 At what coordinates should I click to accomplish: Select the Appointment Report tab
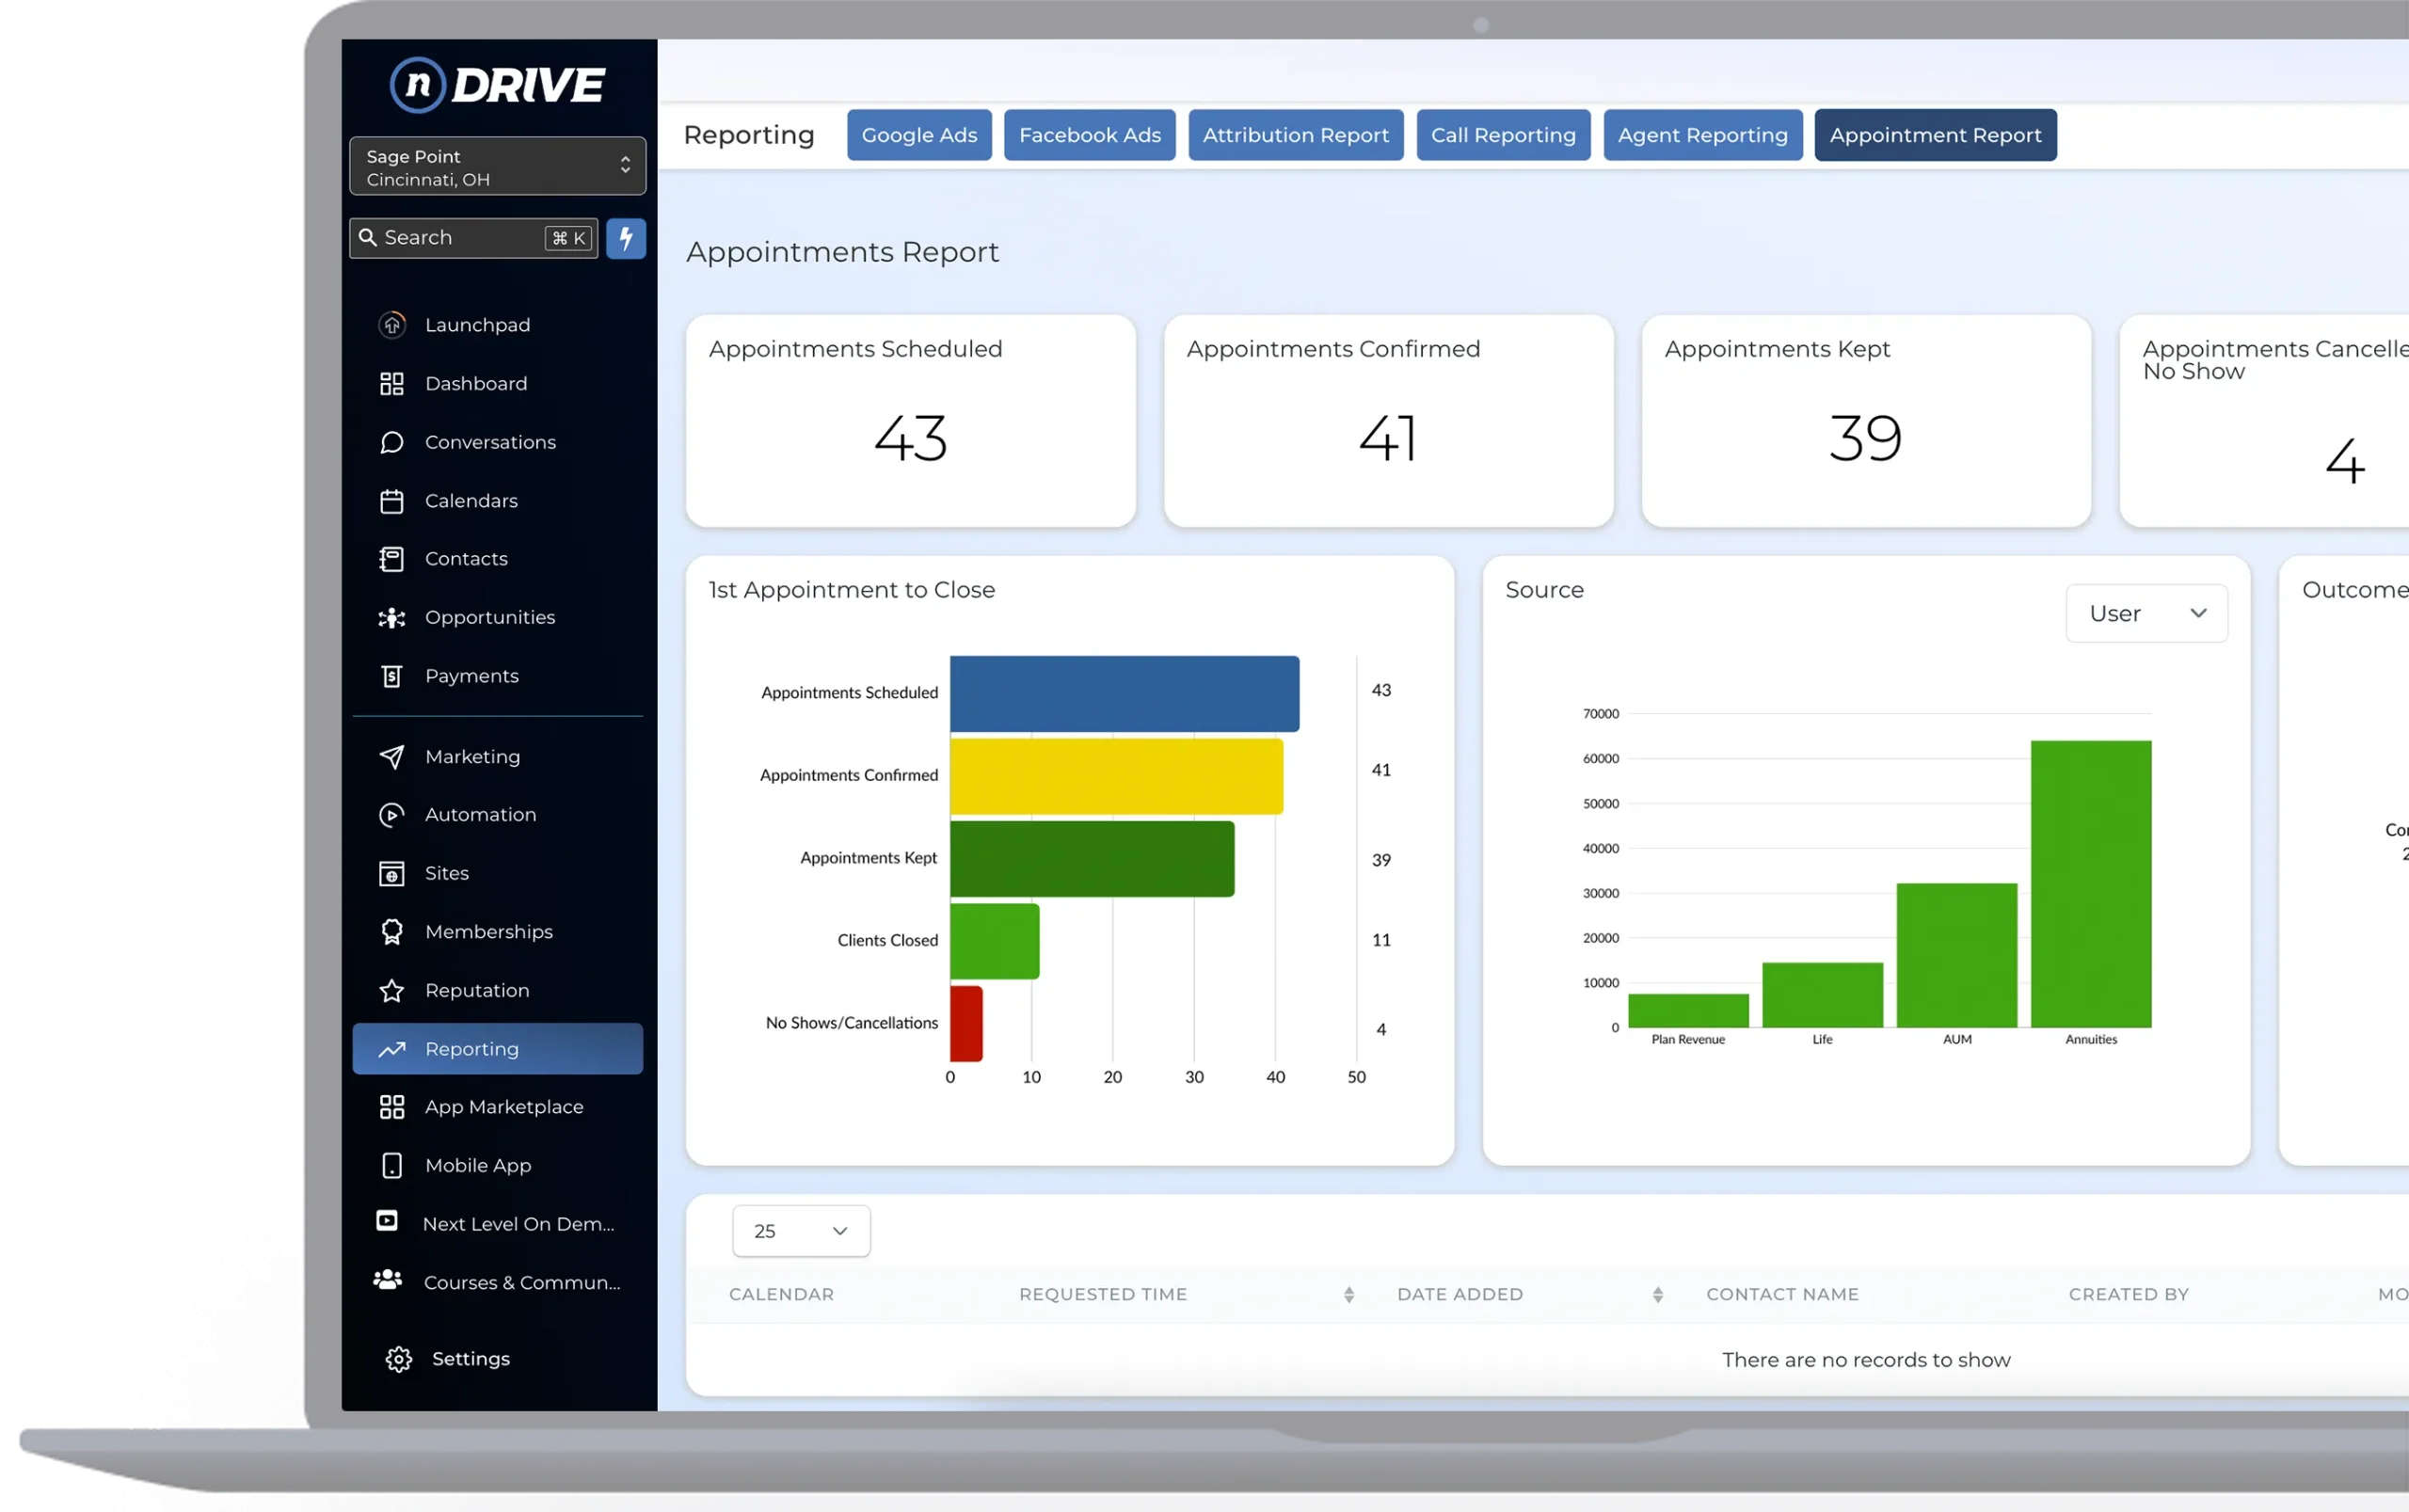tap(1936, 135)
